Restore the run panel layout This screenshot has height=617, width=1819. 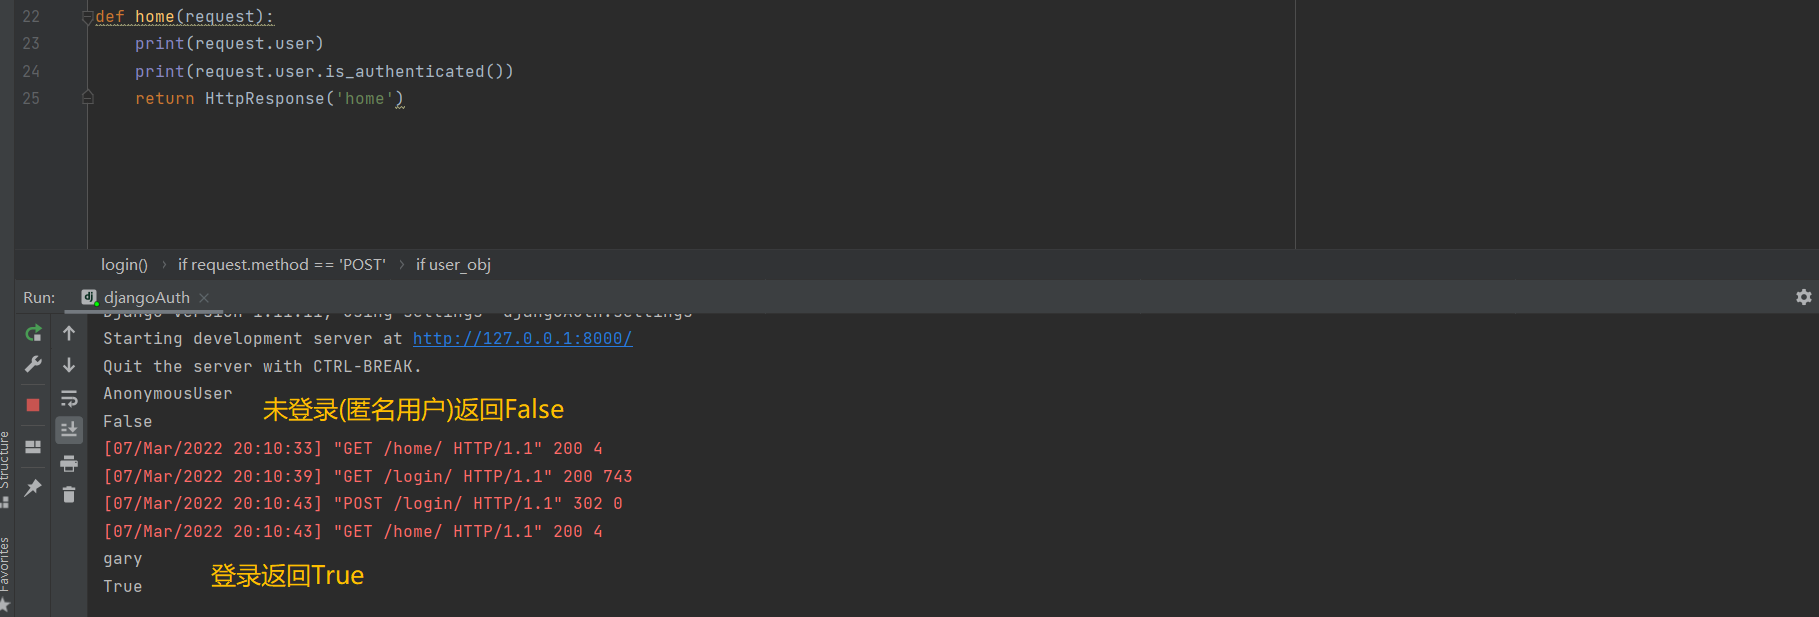[x=33, y=447]
